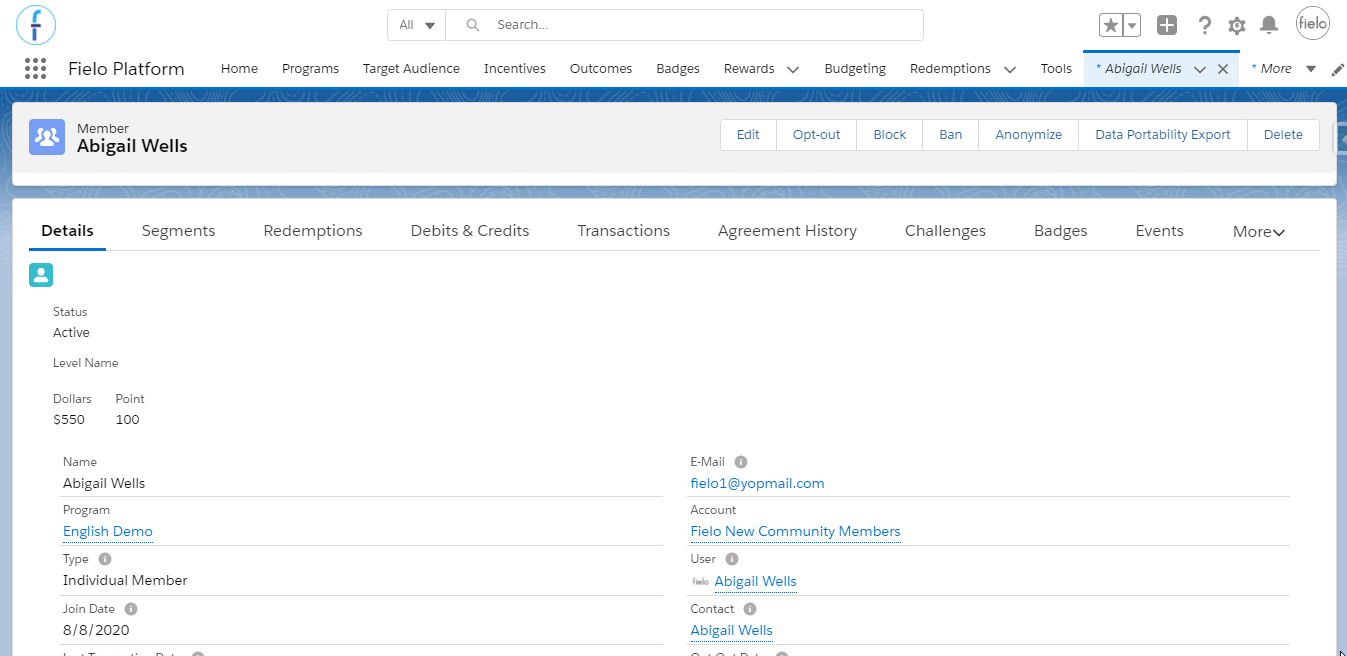Screen dimensions: 1347x656
Task: Click the favorites star icon
Action: pos(1111,25)
